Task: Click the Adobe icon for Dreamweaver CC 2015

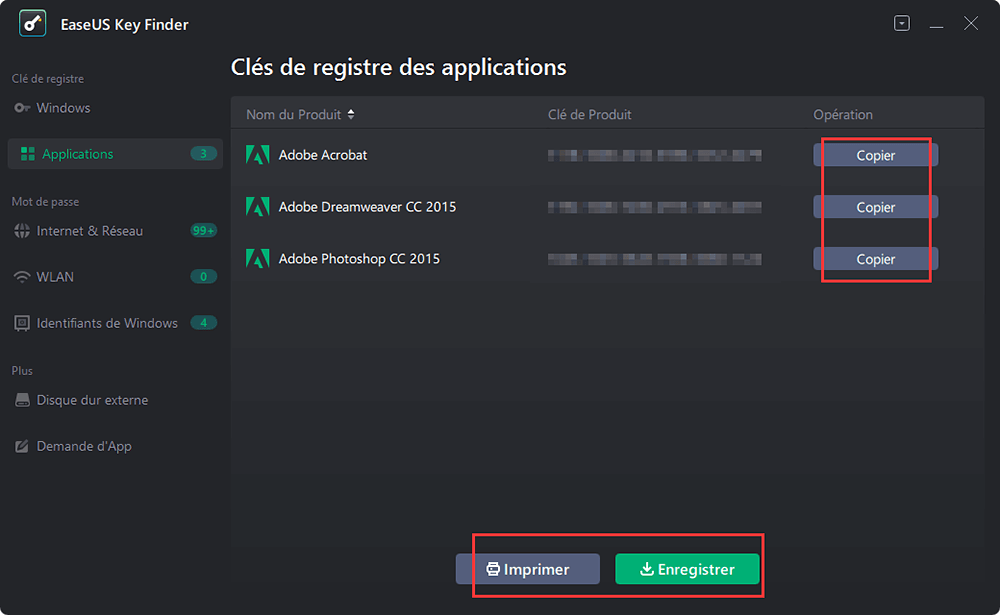Action: [x=258, y=207]
